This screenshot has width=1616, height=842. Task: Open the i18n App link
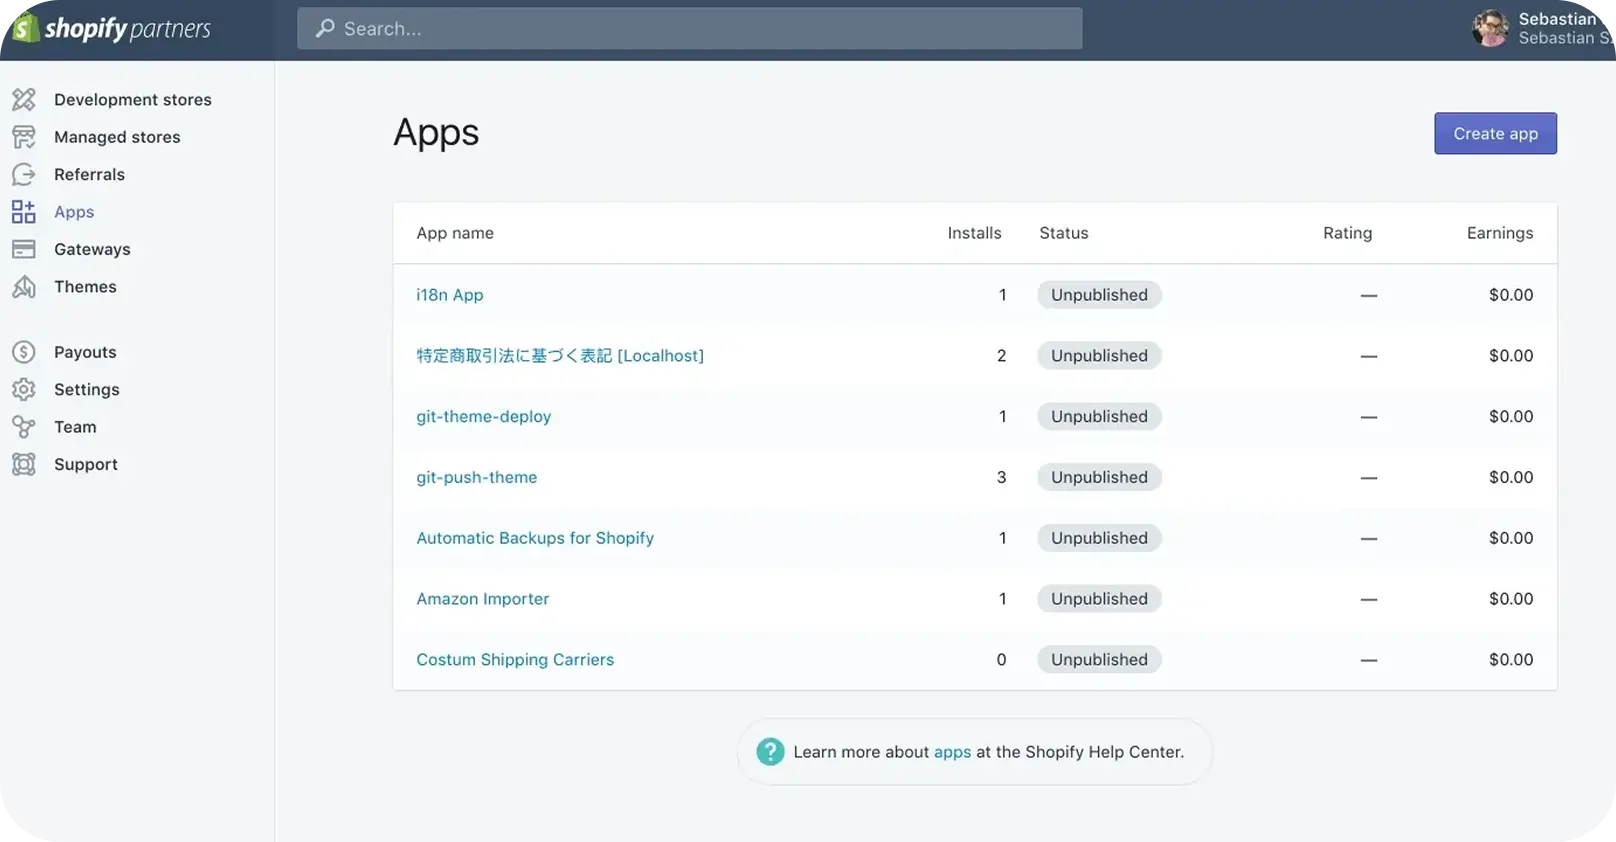pyautogui.click(x=449, y=295)
